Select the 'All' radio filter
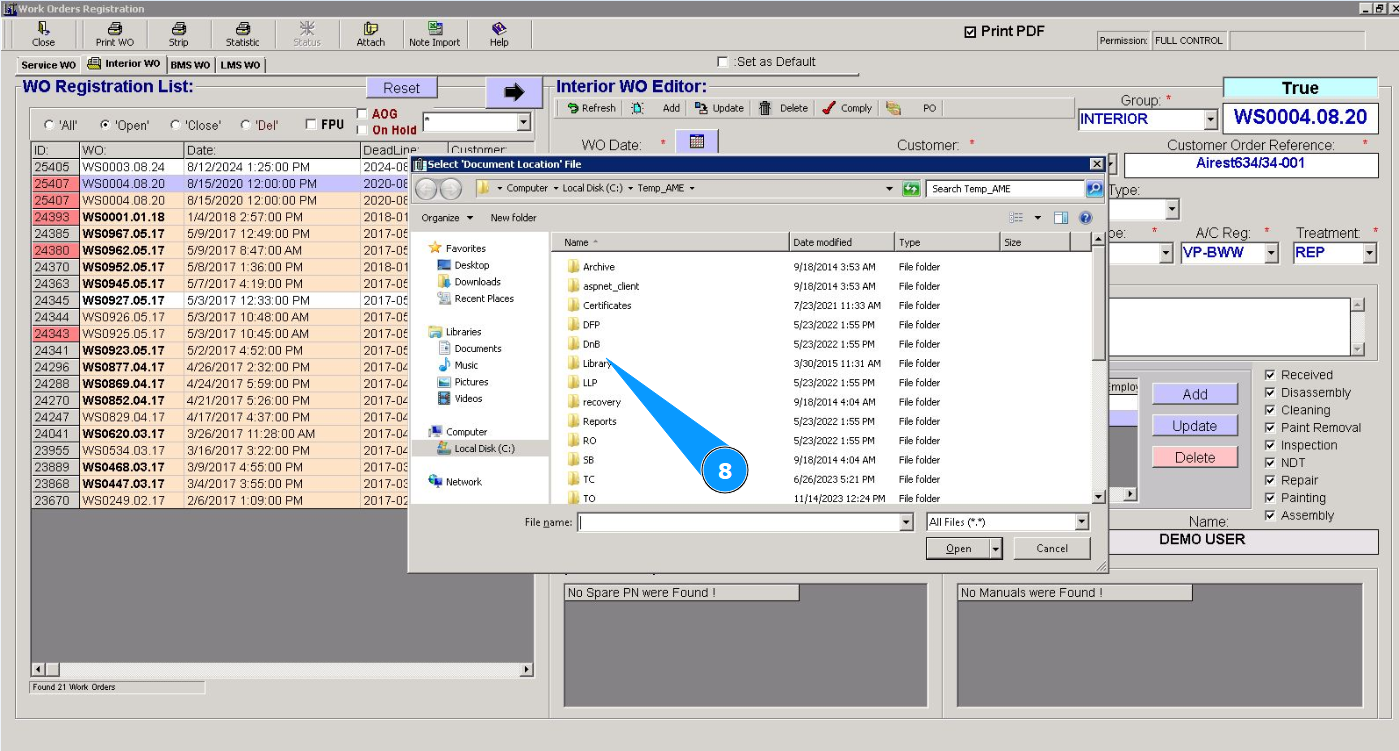Viewport: 1399px width, 751px height. (x=49, y=125)
